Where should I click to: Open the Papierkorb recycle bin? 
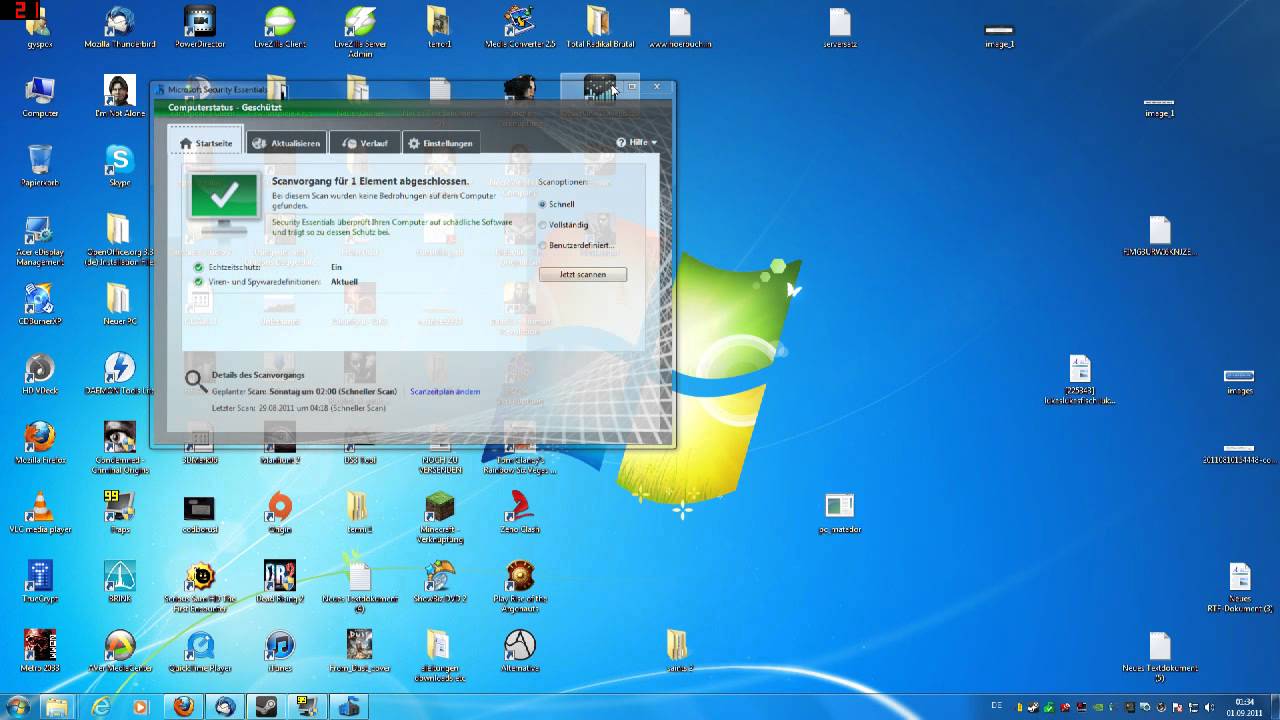coord(40,166)
